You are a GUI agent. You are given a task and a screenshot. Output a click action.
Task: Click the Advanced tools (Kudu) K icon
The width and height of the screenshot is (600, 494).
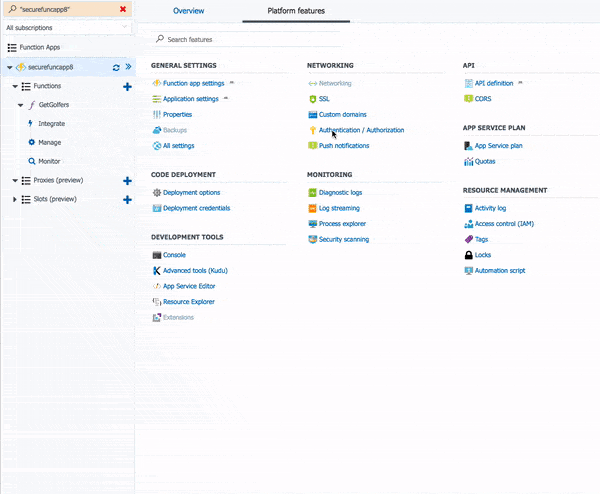pos(157,271)
